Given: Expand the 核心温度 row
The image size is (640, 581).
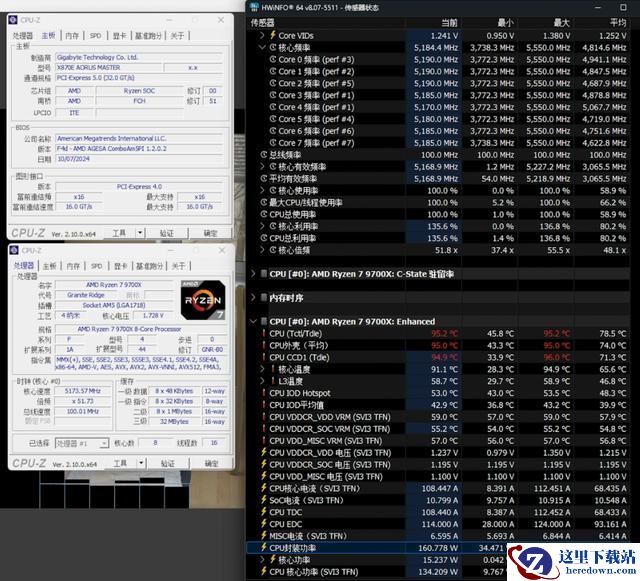Looking at the screenshot, I should 262,369.
